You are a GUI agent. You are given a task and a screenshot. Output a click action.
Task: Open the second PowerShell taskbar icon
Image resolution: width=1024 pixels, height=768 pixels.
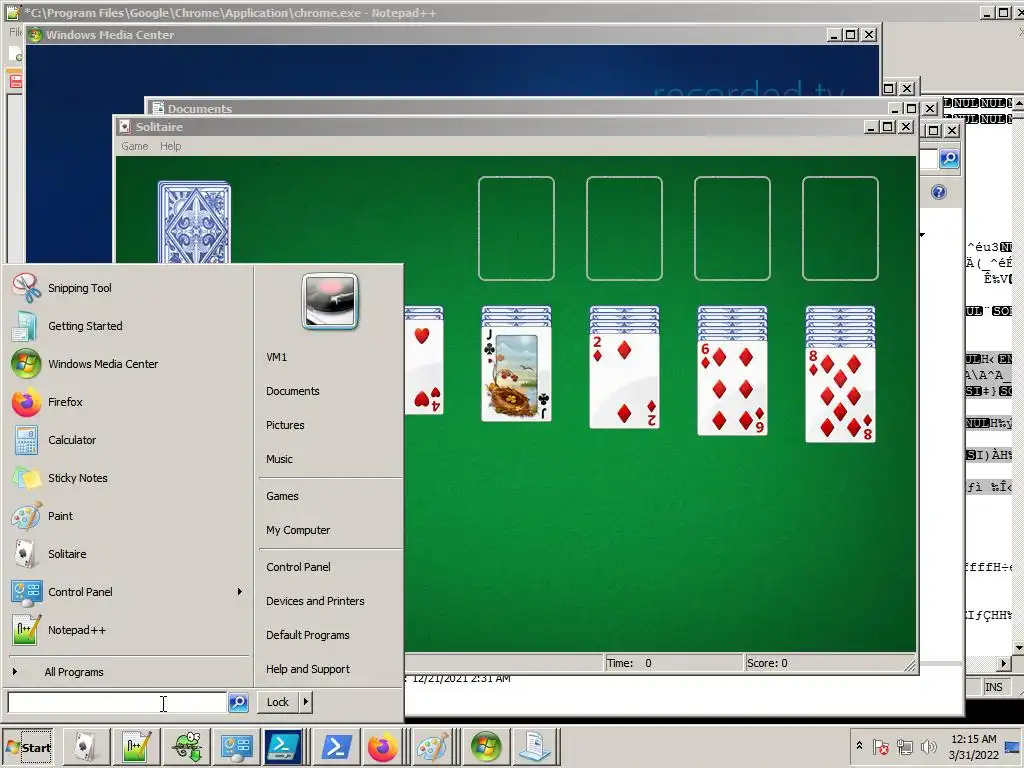point(336,746)
